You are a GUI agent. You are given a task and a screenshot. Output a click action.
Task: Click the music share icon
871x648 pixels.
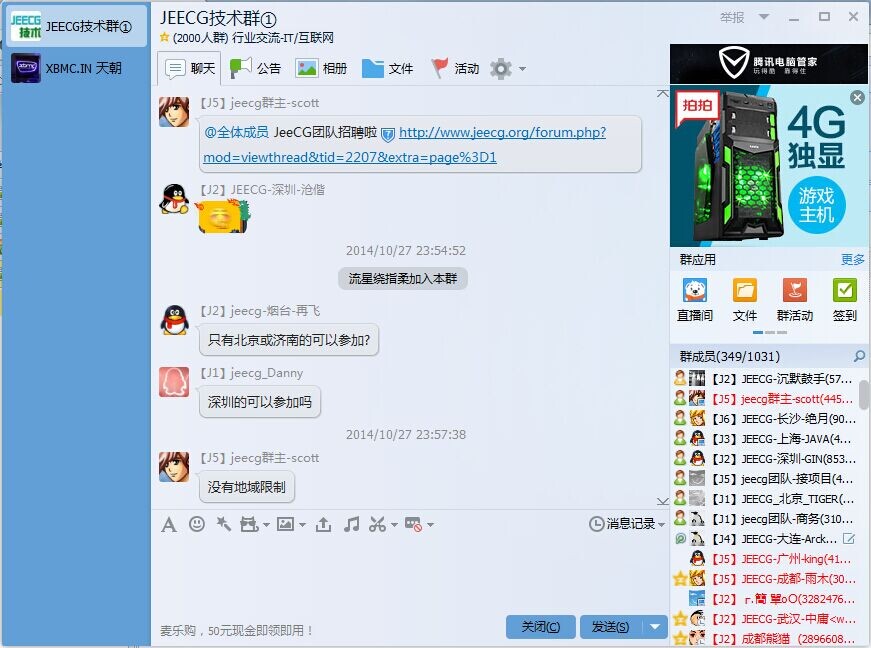point(351,524)
